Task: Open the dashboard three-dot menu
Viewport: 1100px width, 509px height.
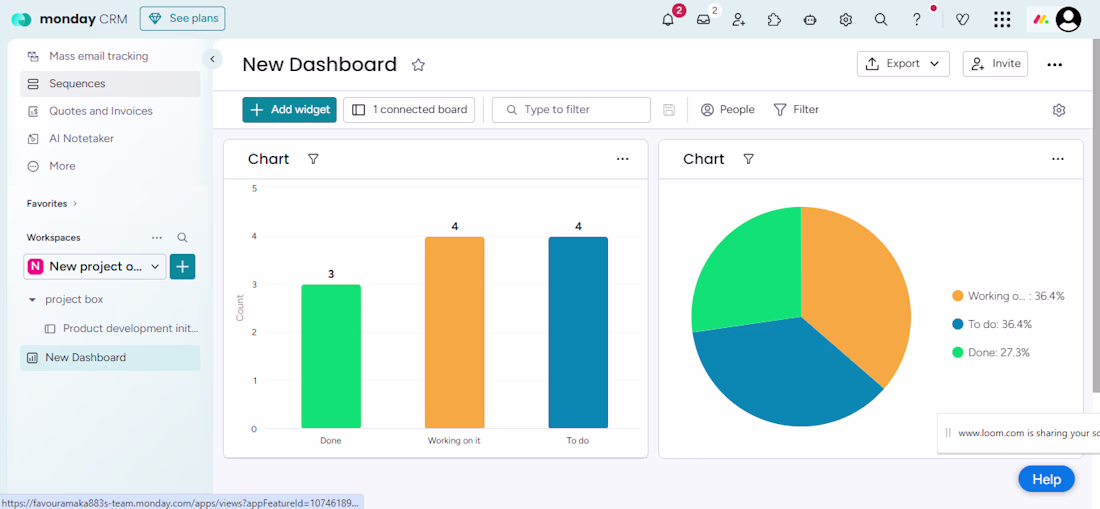Action: pos(1054,65)
